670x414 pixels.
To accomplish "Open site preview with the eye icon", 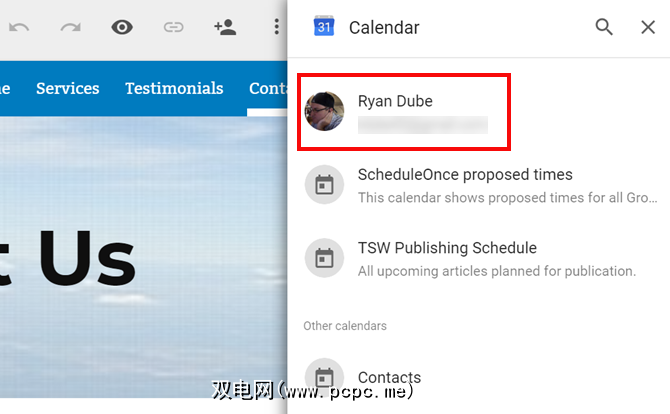I will pos(122,27).
